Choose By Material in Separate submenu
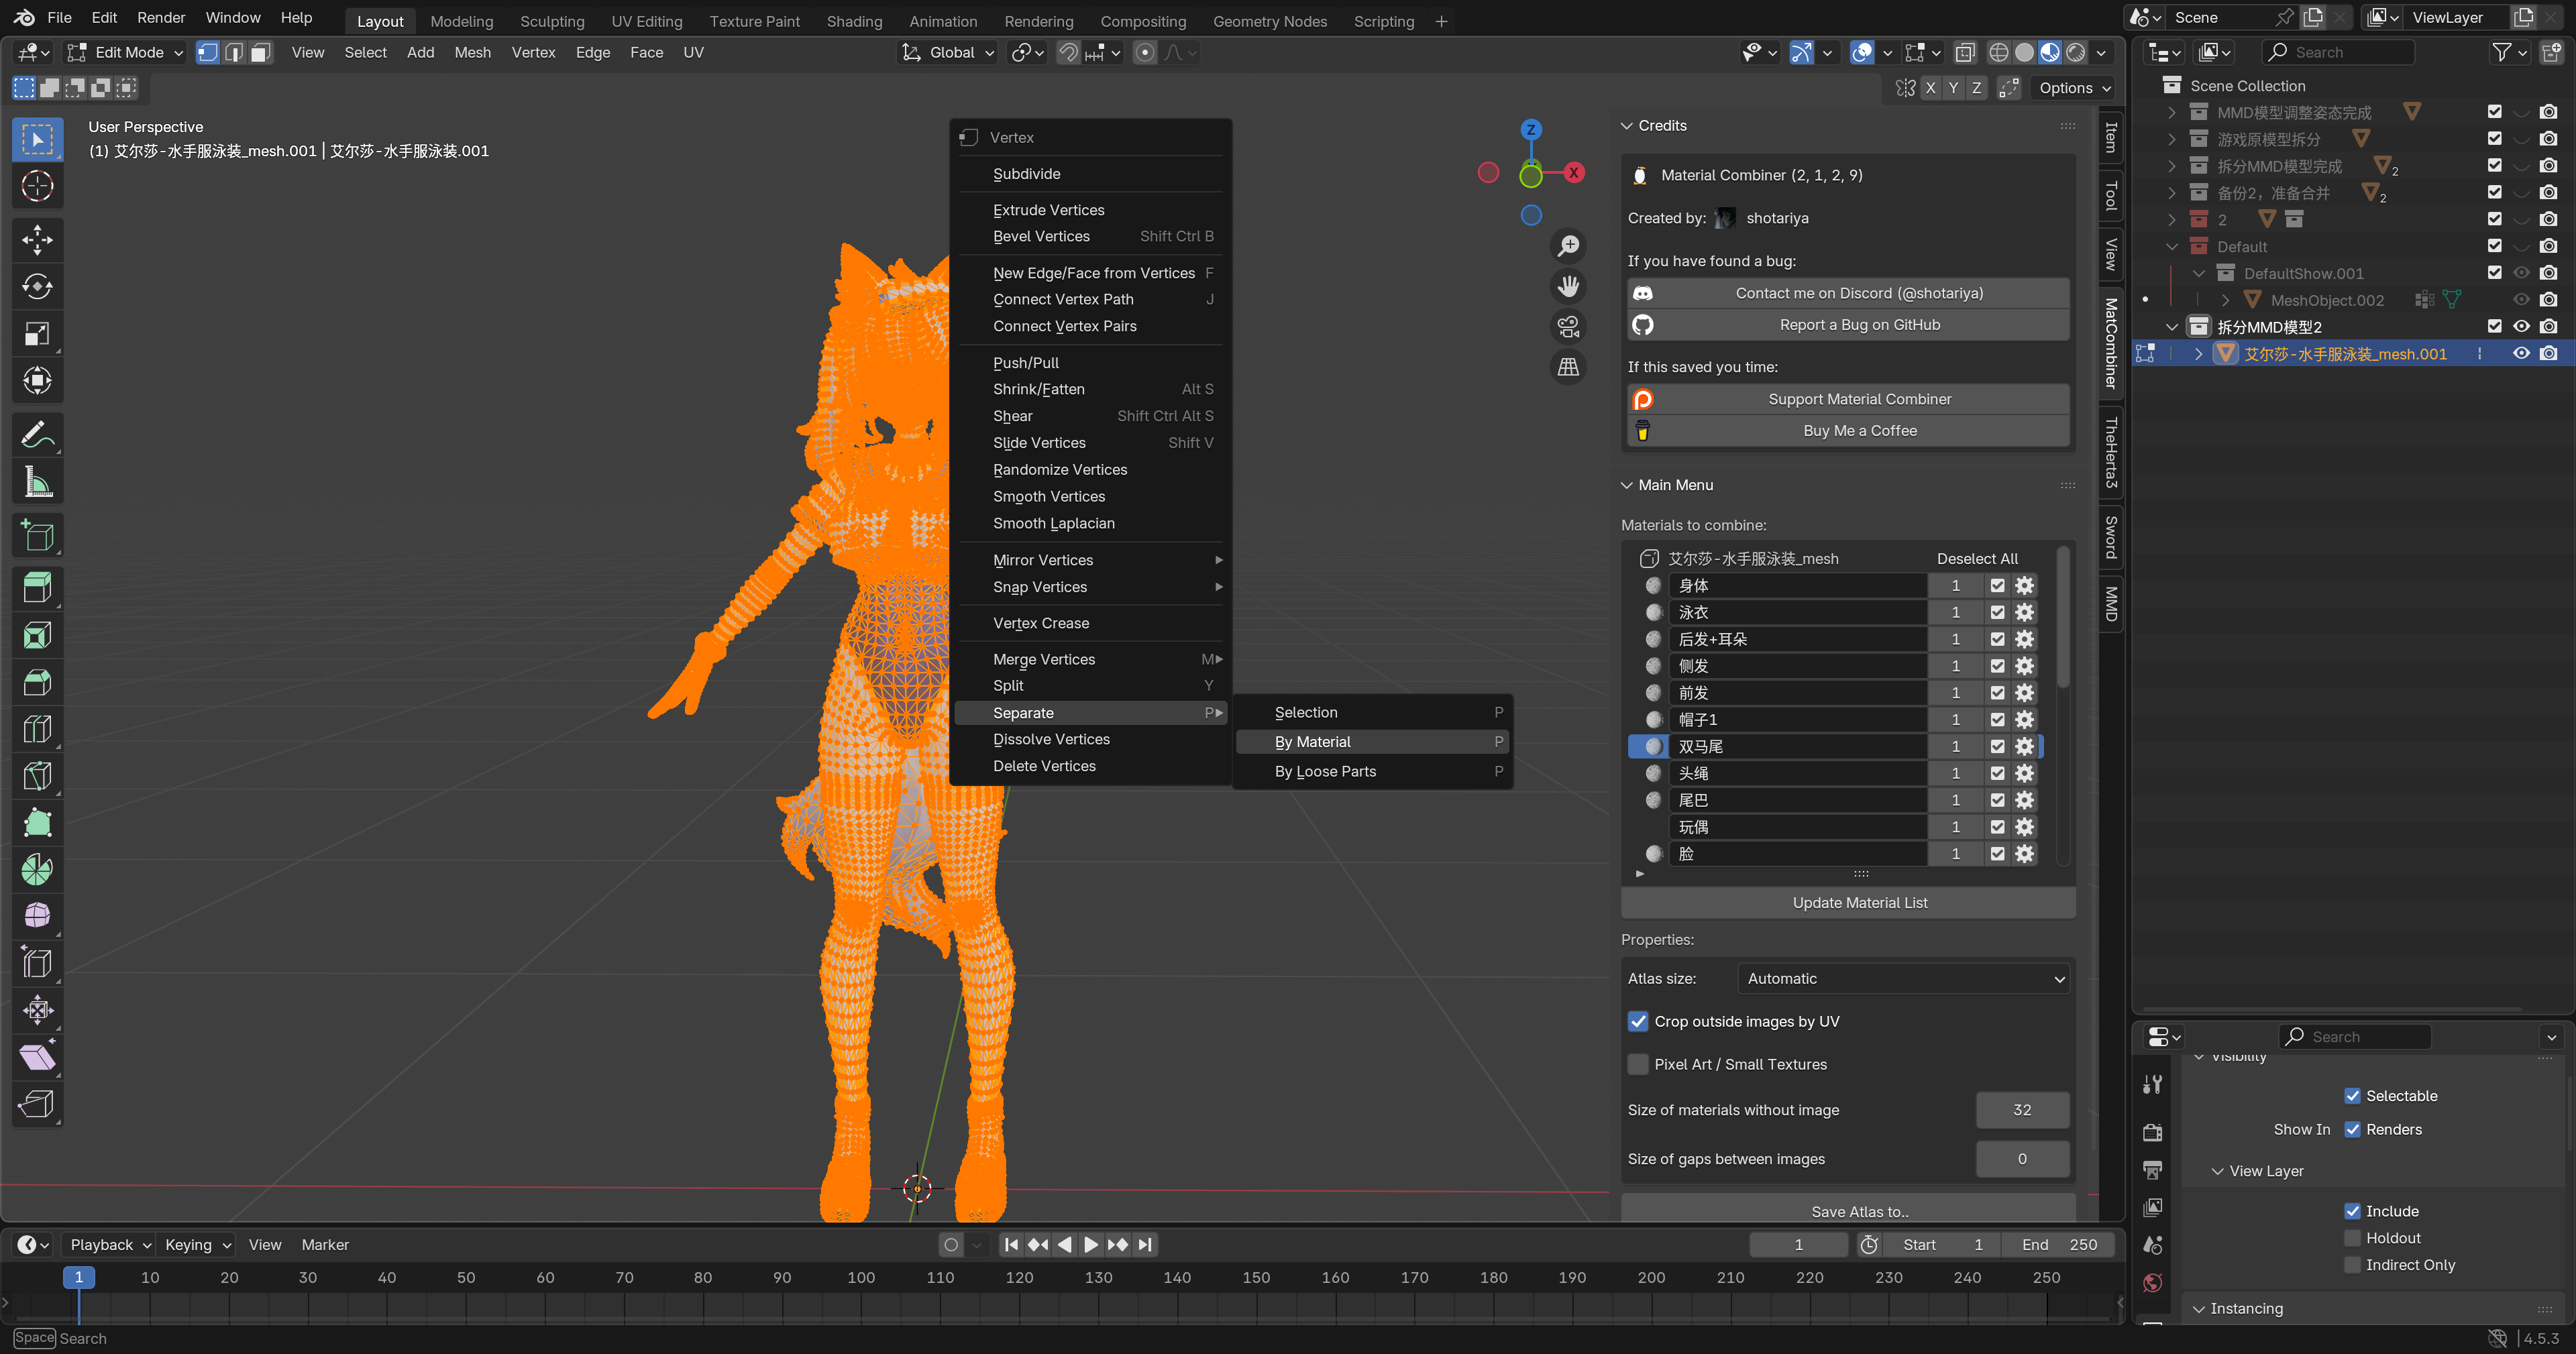 click(x=1312, y=742)
